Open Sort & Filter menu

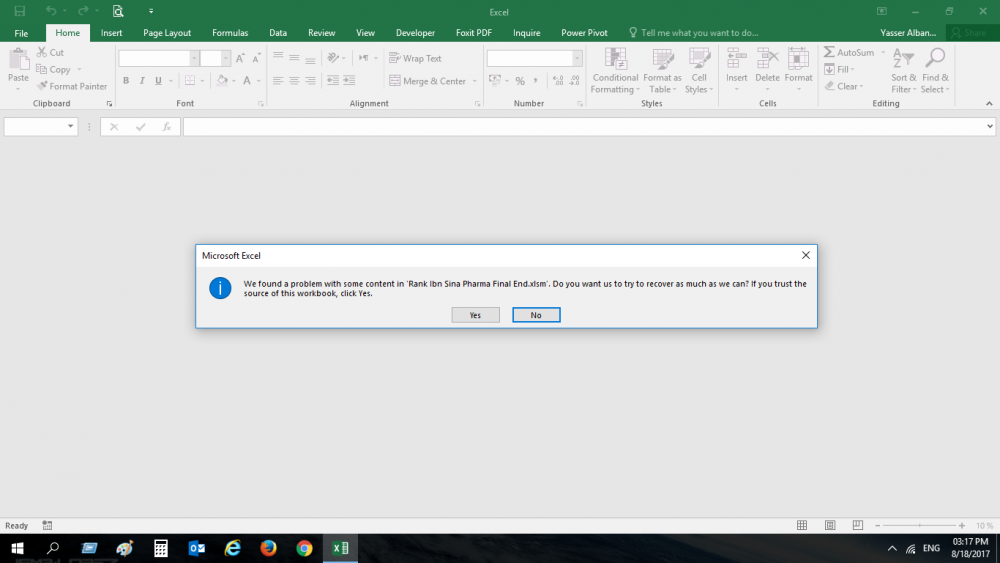904,71
